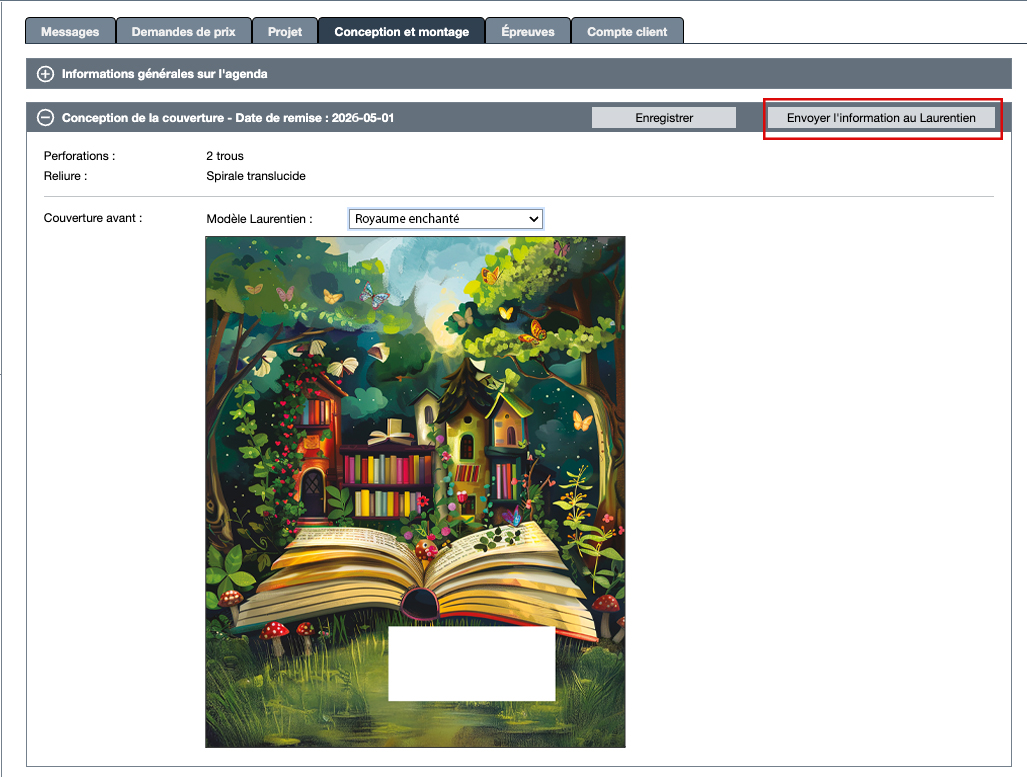The image size is (1027, 777).
Task: Expand the Informations générales plus icon
Action: tap(45, 74)
